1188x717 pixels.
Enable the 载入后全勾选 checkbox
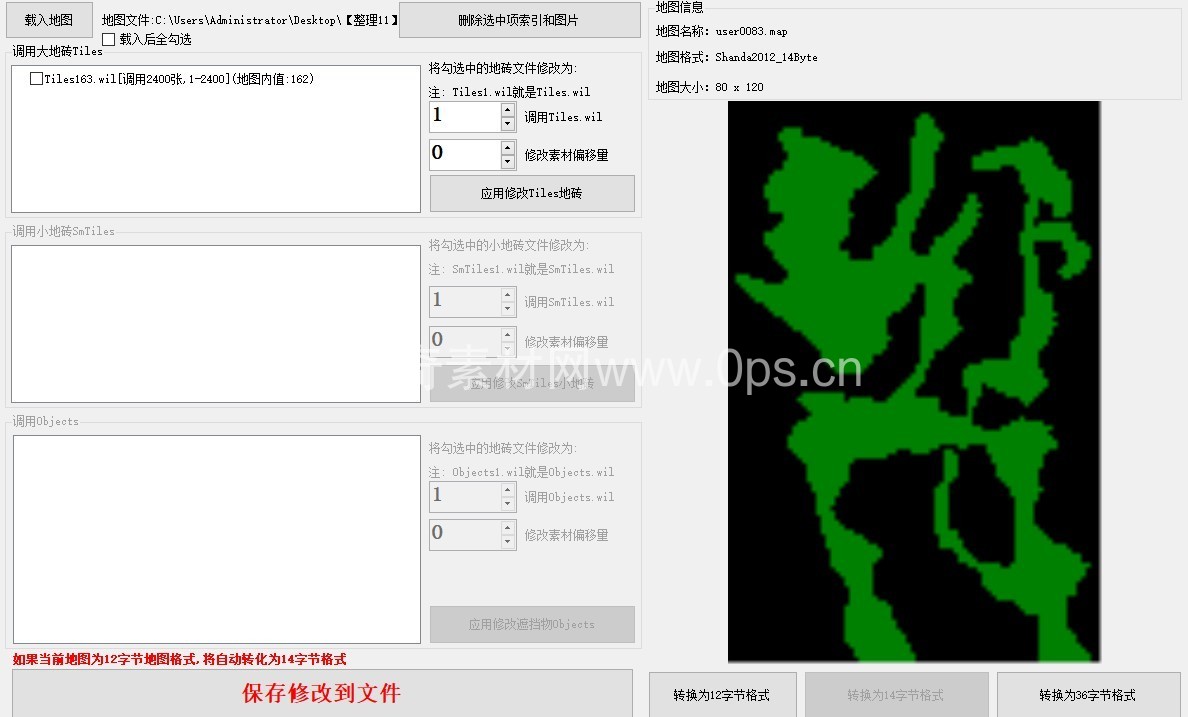[109, 39]
